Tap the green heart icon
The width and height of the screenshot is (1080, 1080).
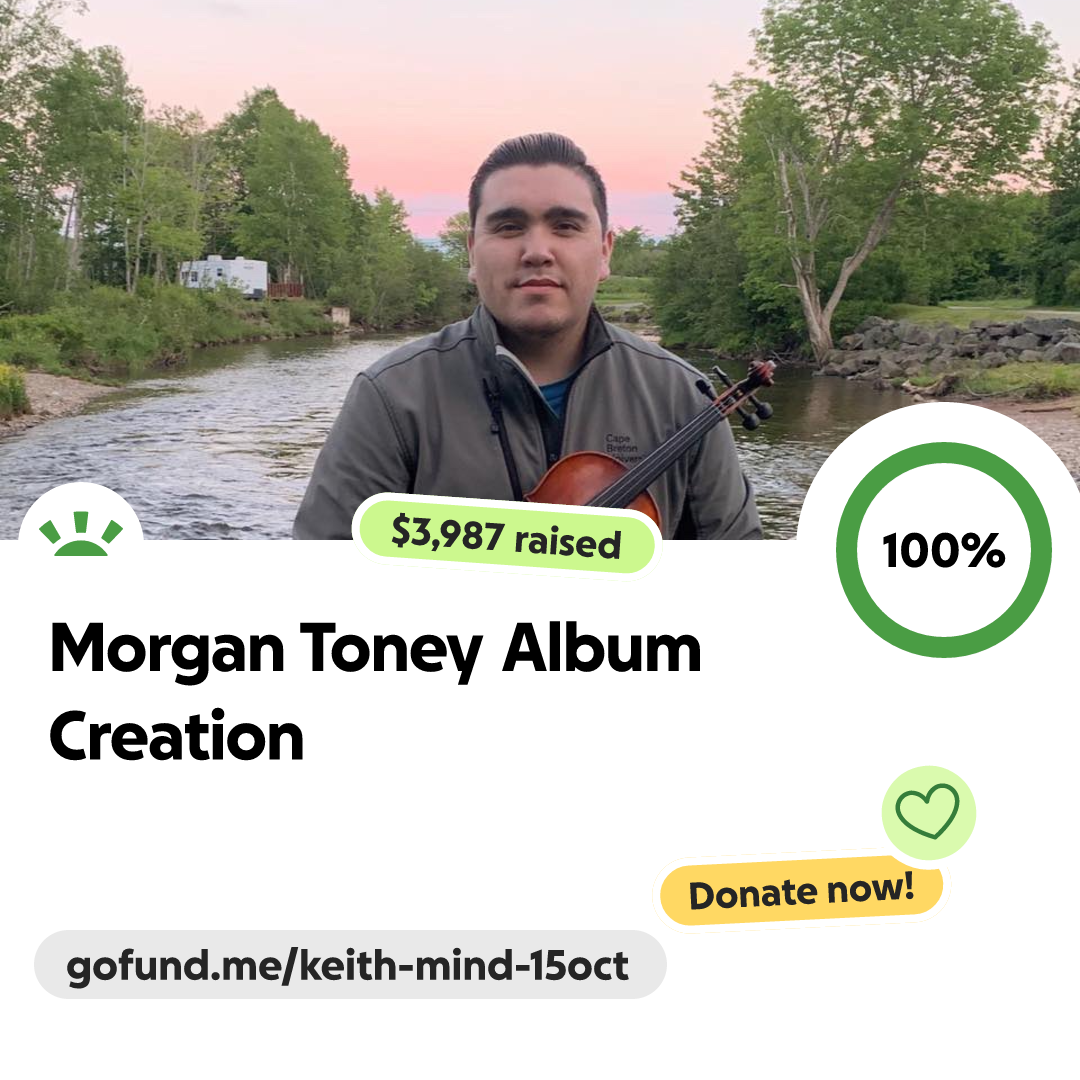pos(928,811)
